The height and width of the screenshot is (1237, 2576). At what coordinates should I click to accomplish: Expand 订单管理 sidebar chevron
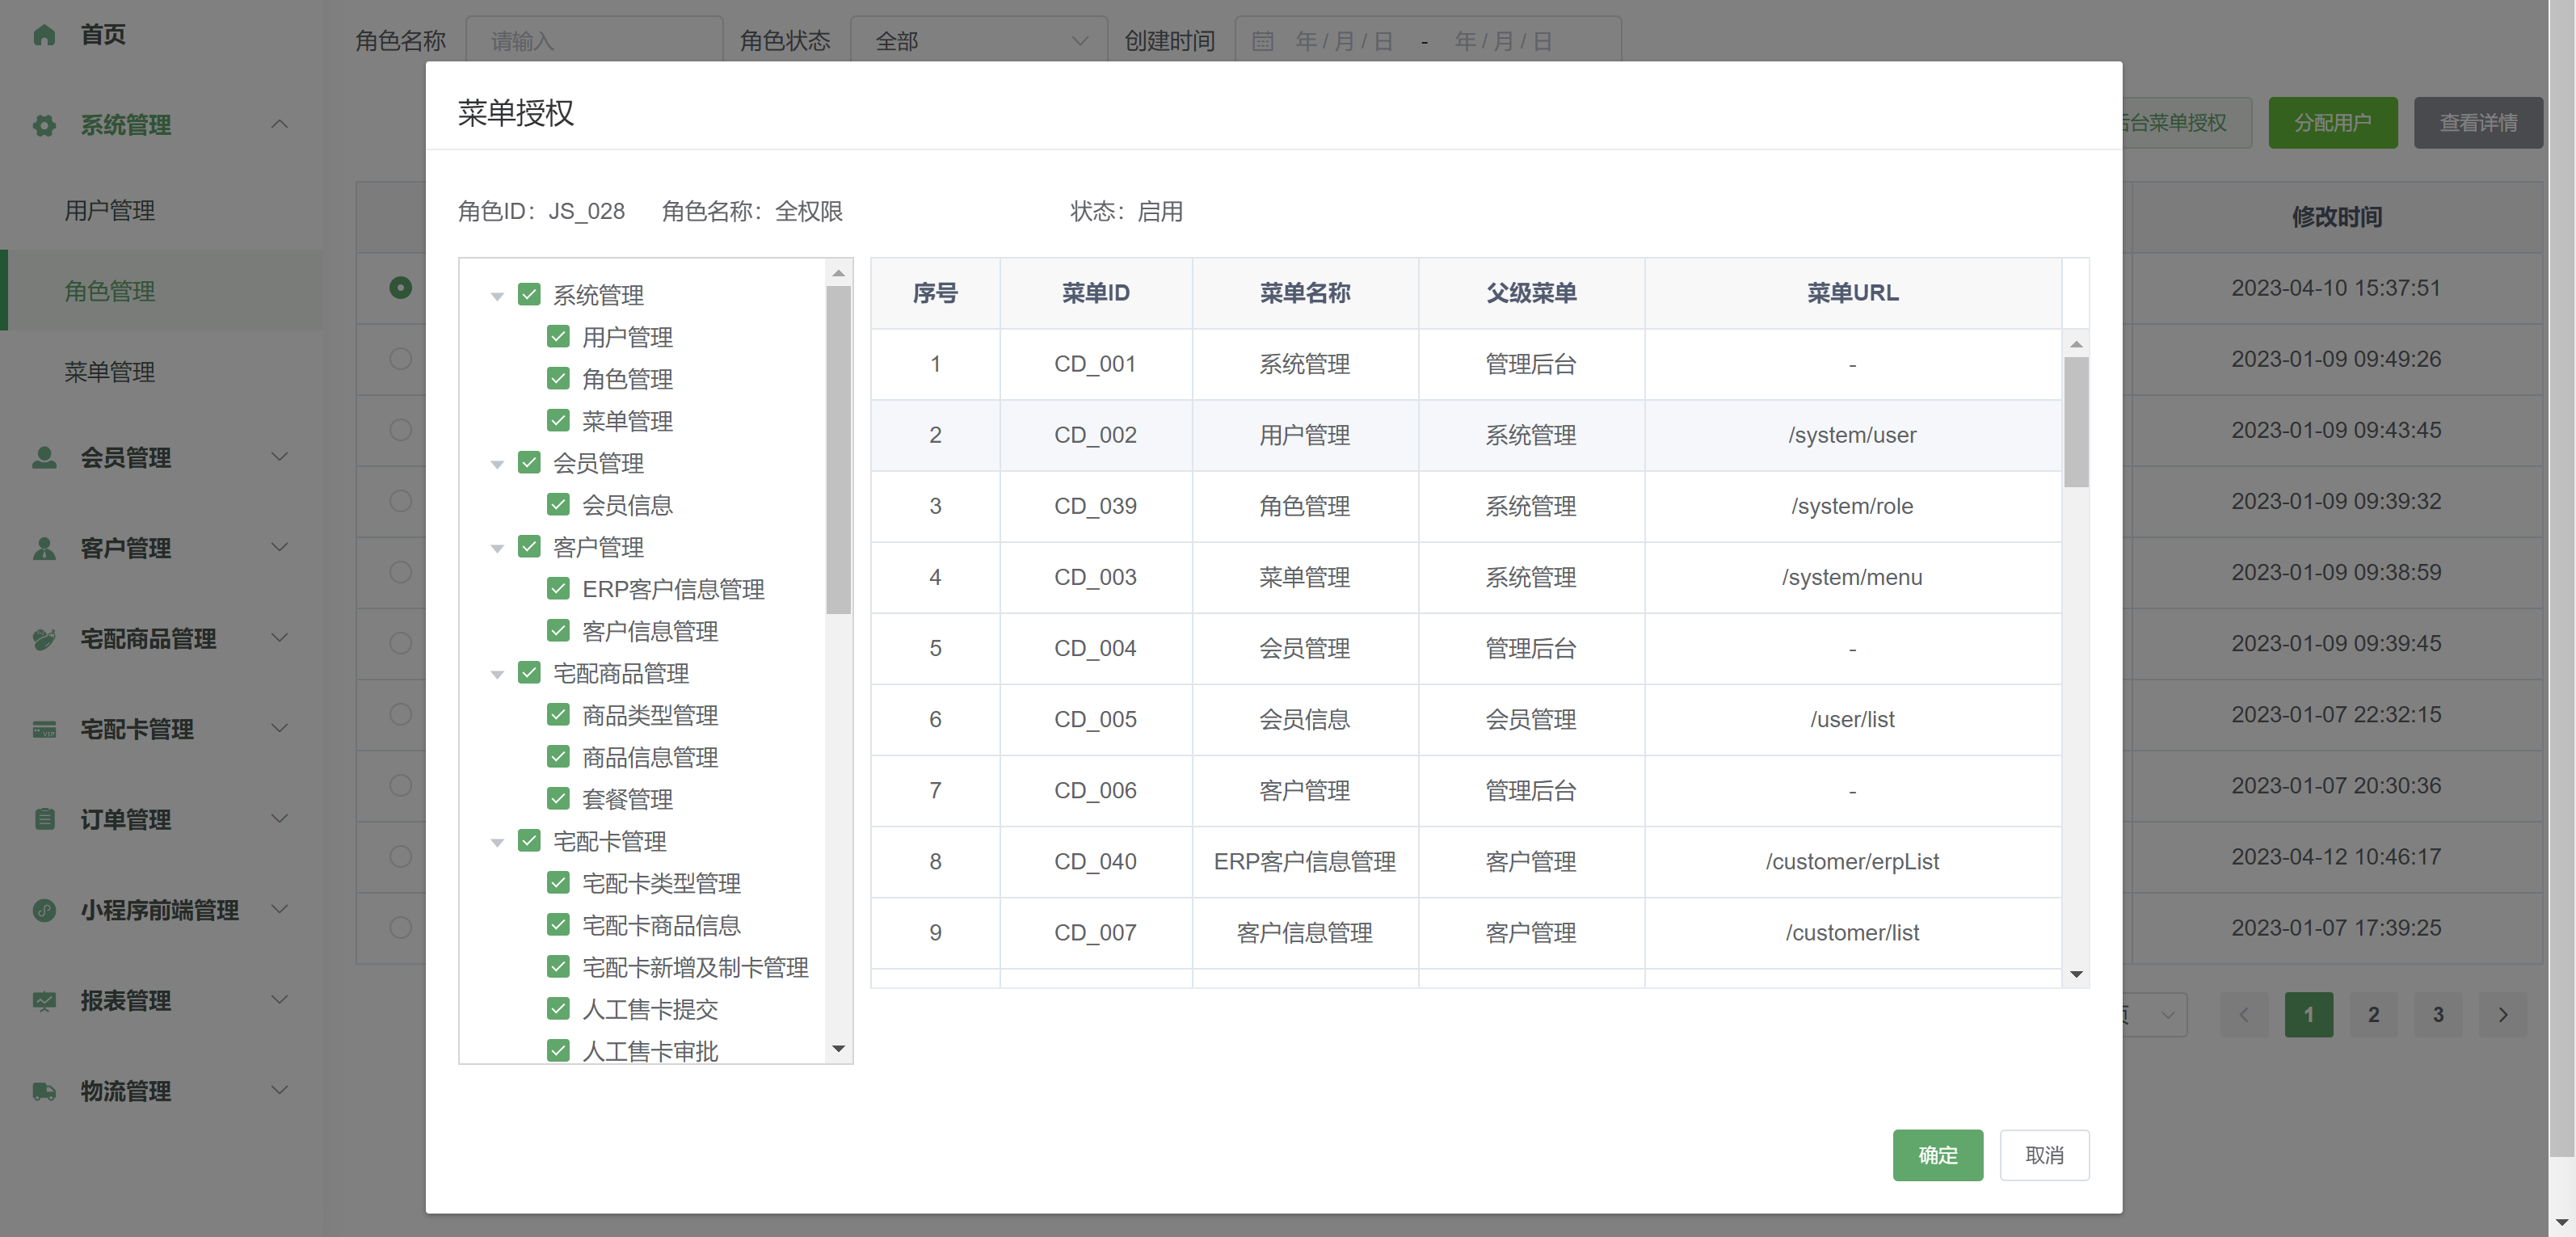pyautogui.click(x=280, y=819)
